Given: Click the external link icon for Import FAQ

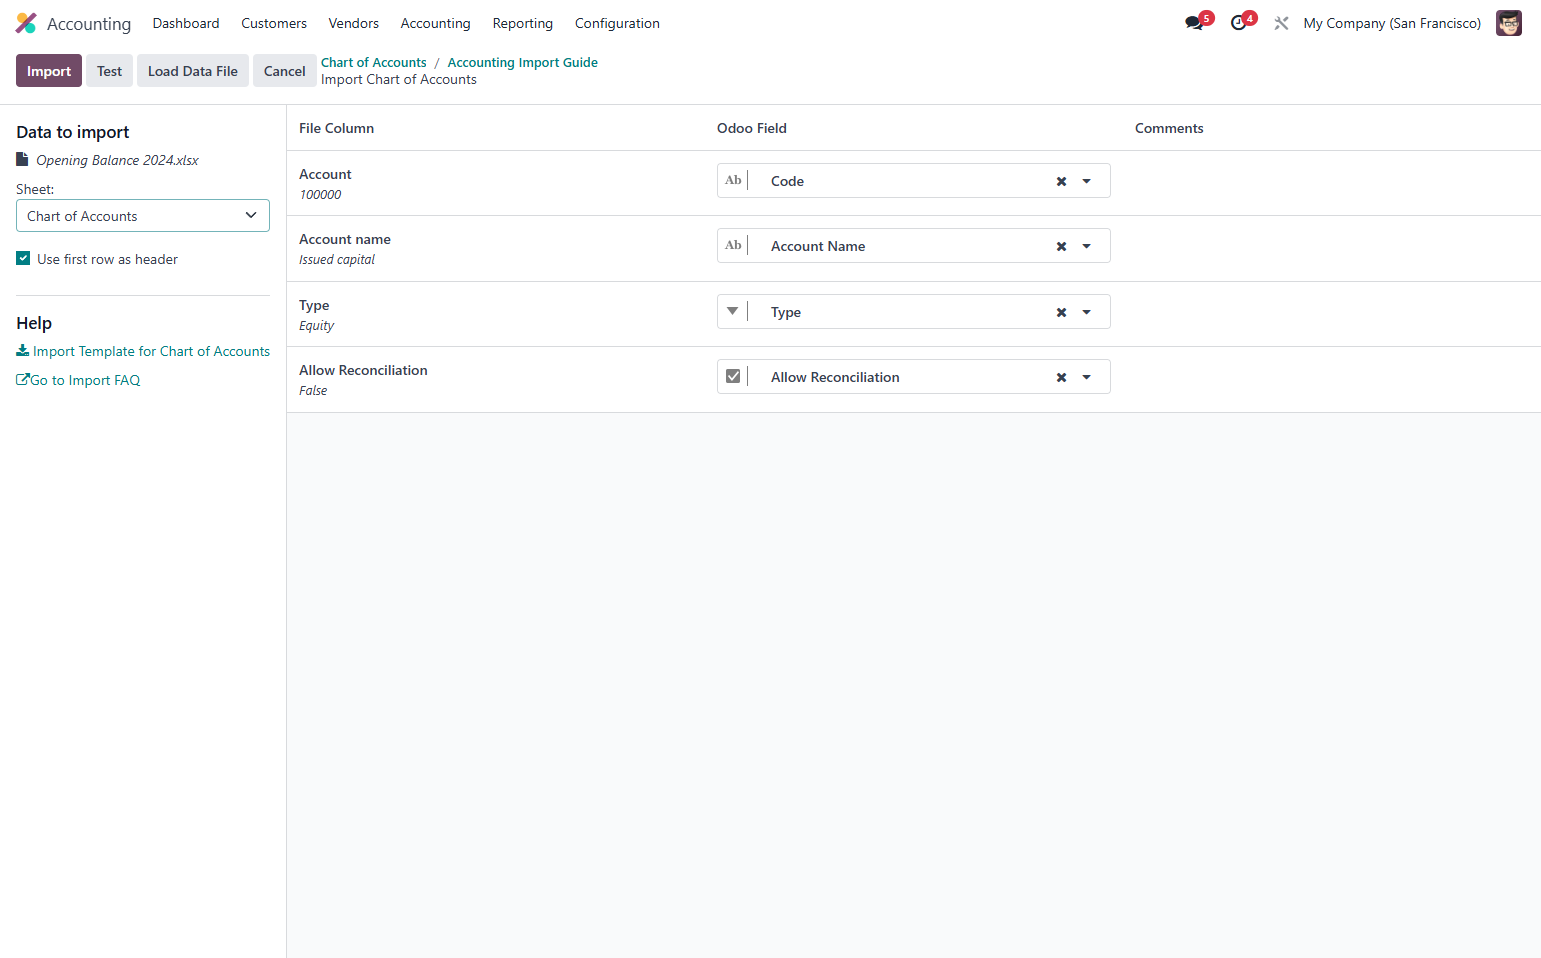Looking at the screenshot, I should 23,380.
